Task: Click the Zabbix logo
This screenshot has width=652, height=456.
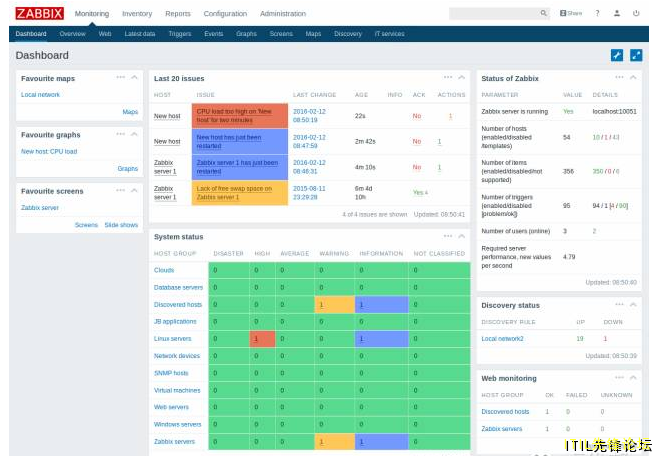Action: click(x=40, y=13)
